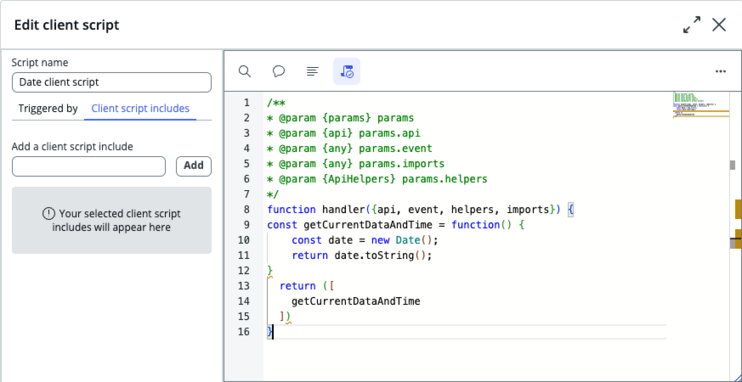Click the '*/' comment closing on line 7

pos(273,194)
